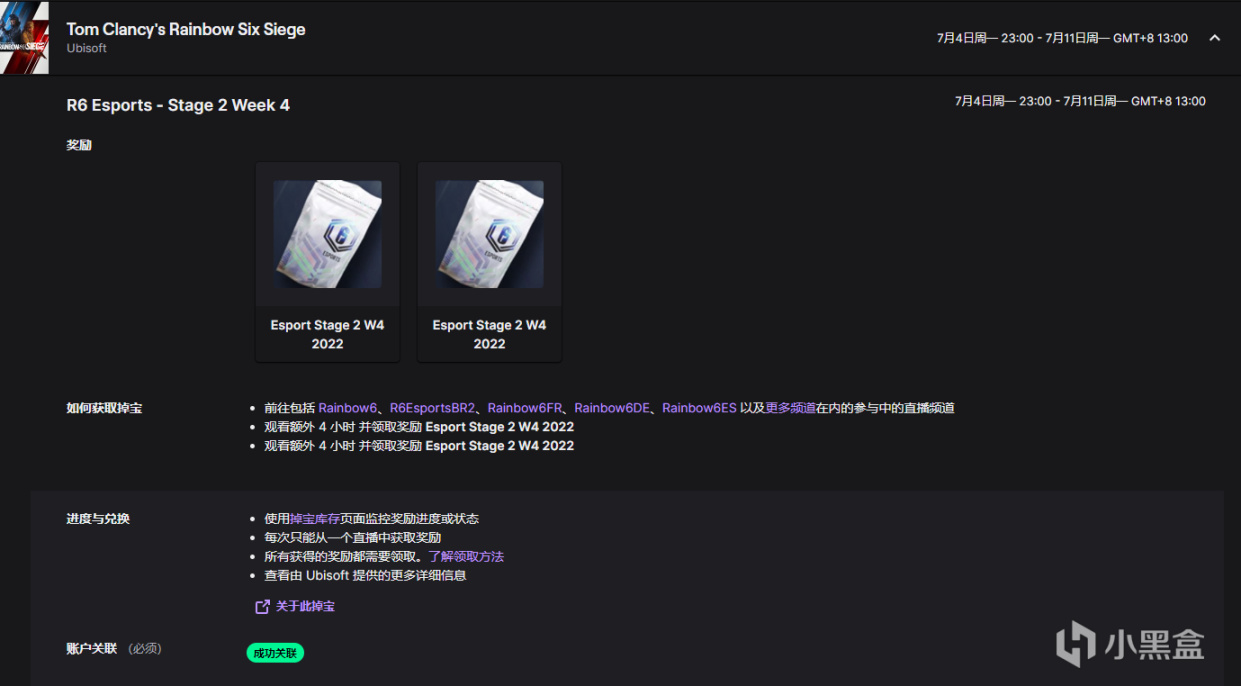Visit the Rainbow6DE channel link
1241x686 pixels.
click(x=612, y=408)
